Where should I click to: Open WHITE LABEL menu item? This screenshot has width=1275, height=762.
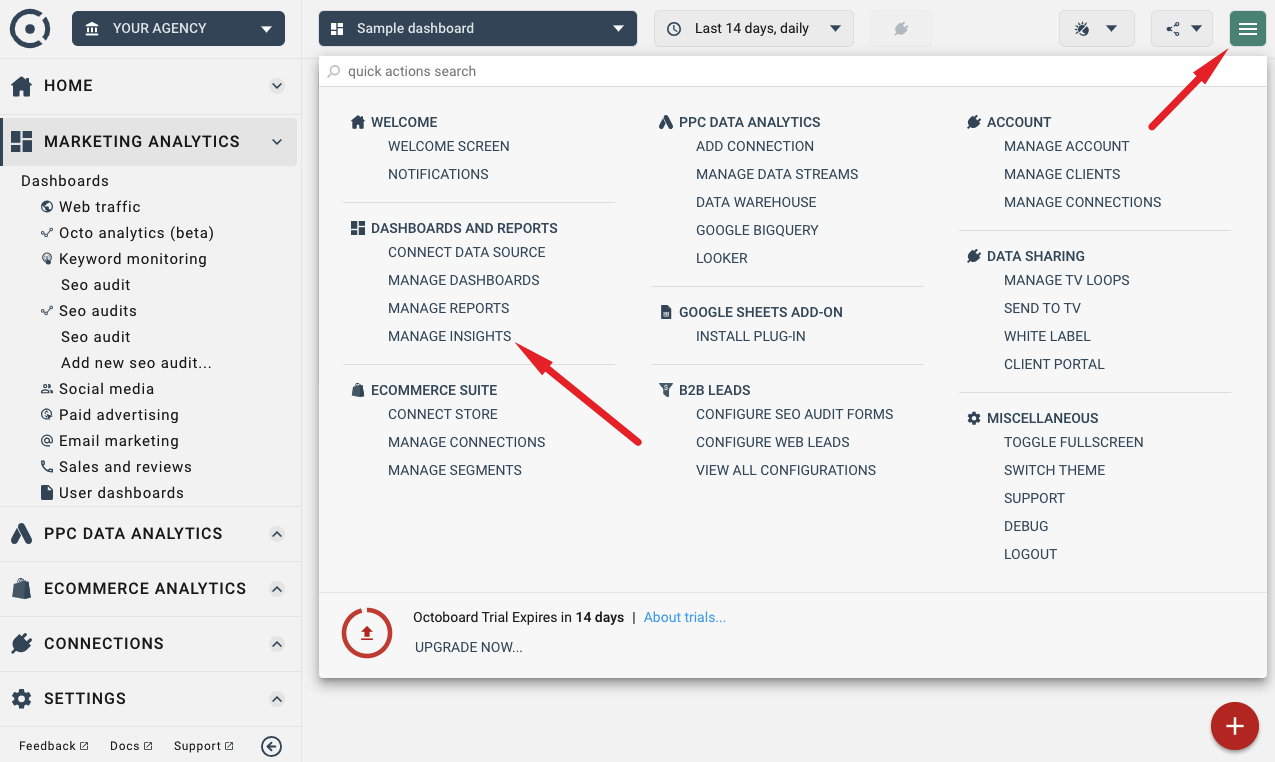1047,336
